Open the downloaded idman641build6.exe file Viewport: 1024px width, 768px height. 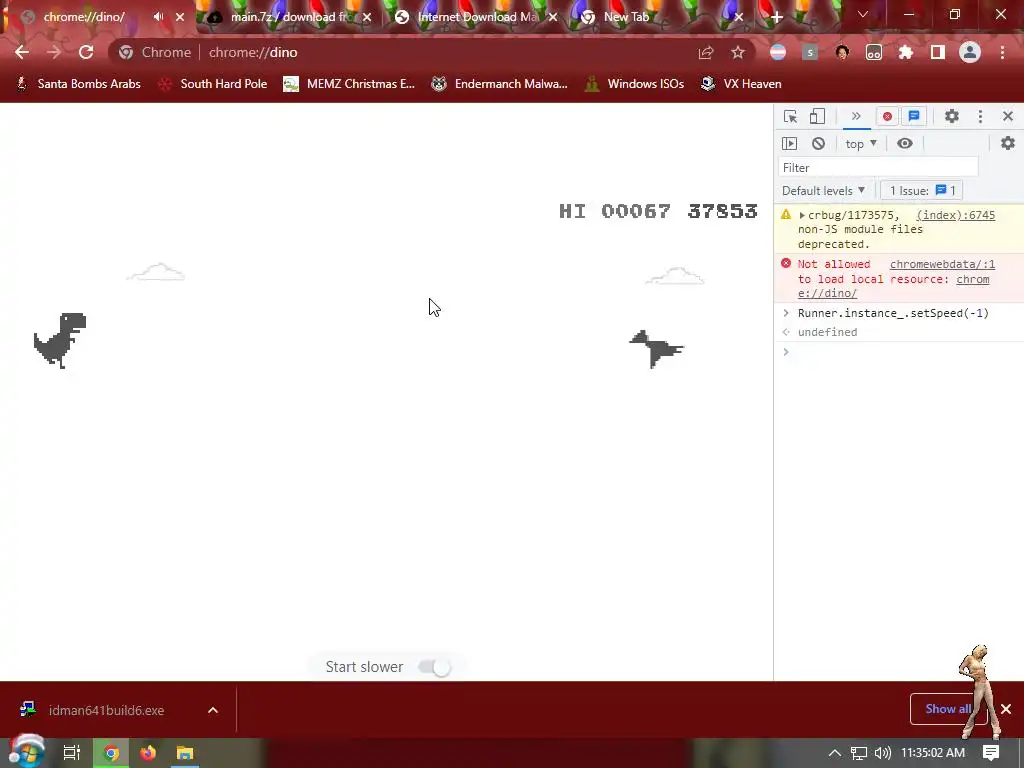tap(106, 710)
